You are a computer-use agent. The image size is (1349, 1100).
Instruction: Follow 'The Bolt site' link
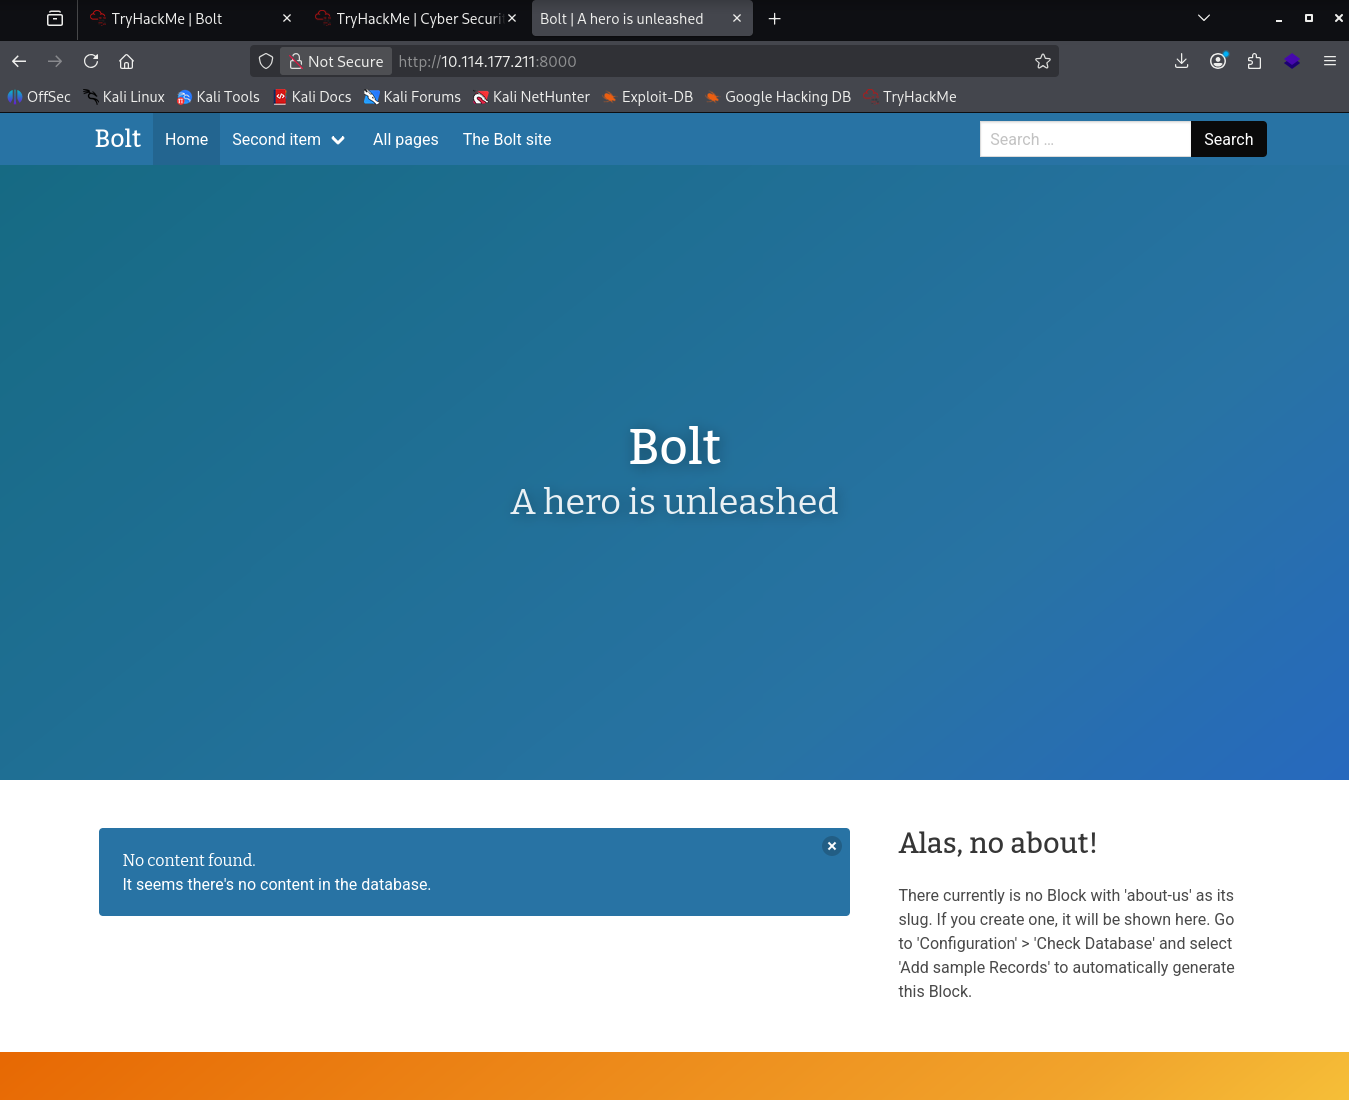click(507, 140)
